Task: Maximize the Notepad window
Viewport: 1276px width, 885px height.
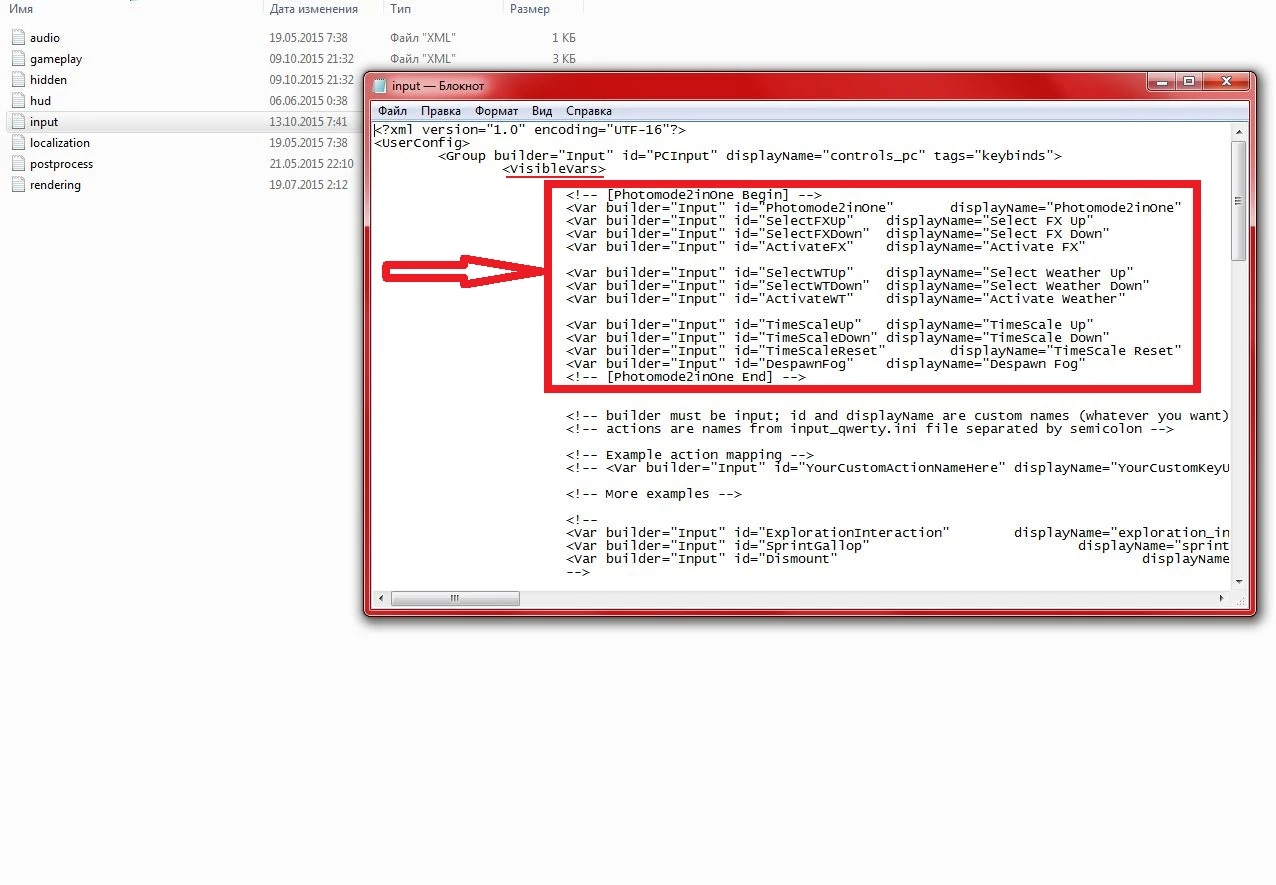Action: [x=1188, y=81]
